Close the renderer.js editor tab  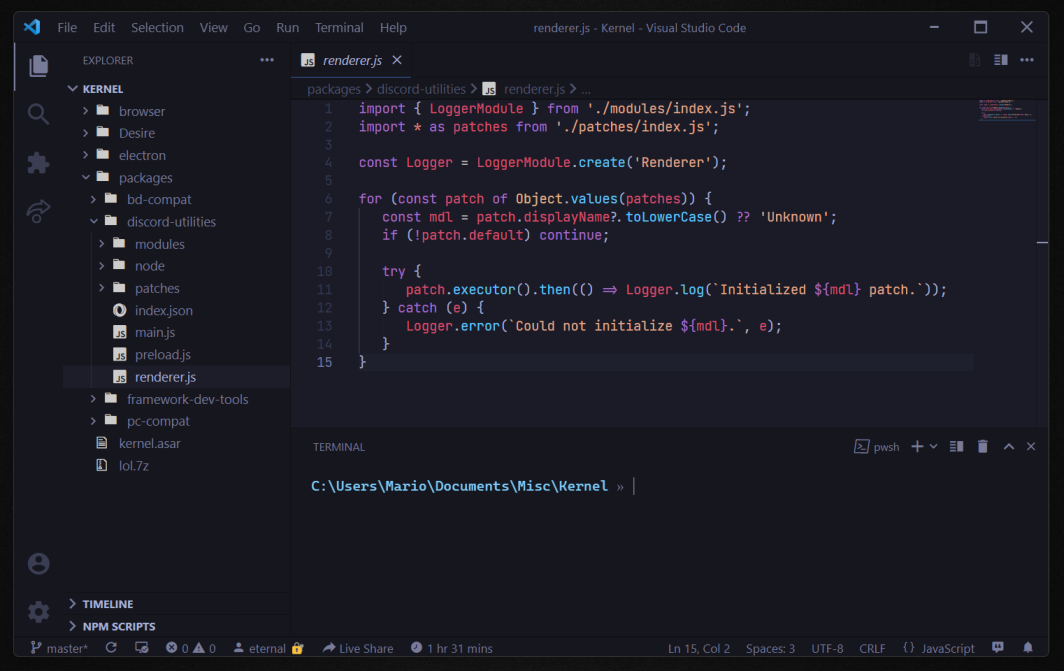[x=397, y=60]
